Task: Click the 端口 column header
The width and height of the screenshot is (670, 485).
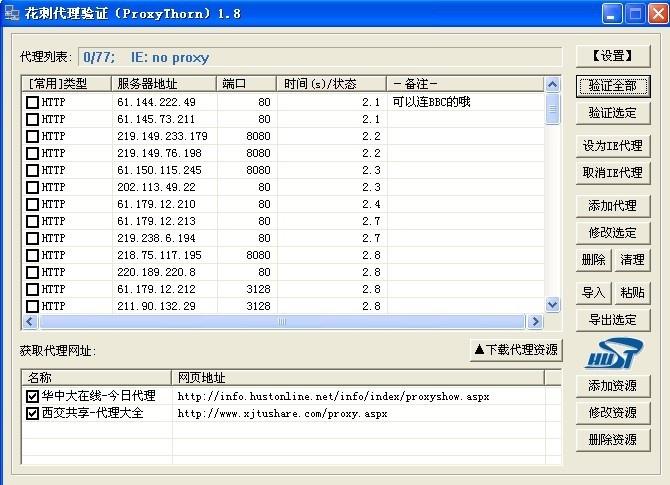Action: click(247, 84)
